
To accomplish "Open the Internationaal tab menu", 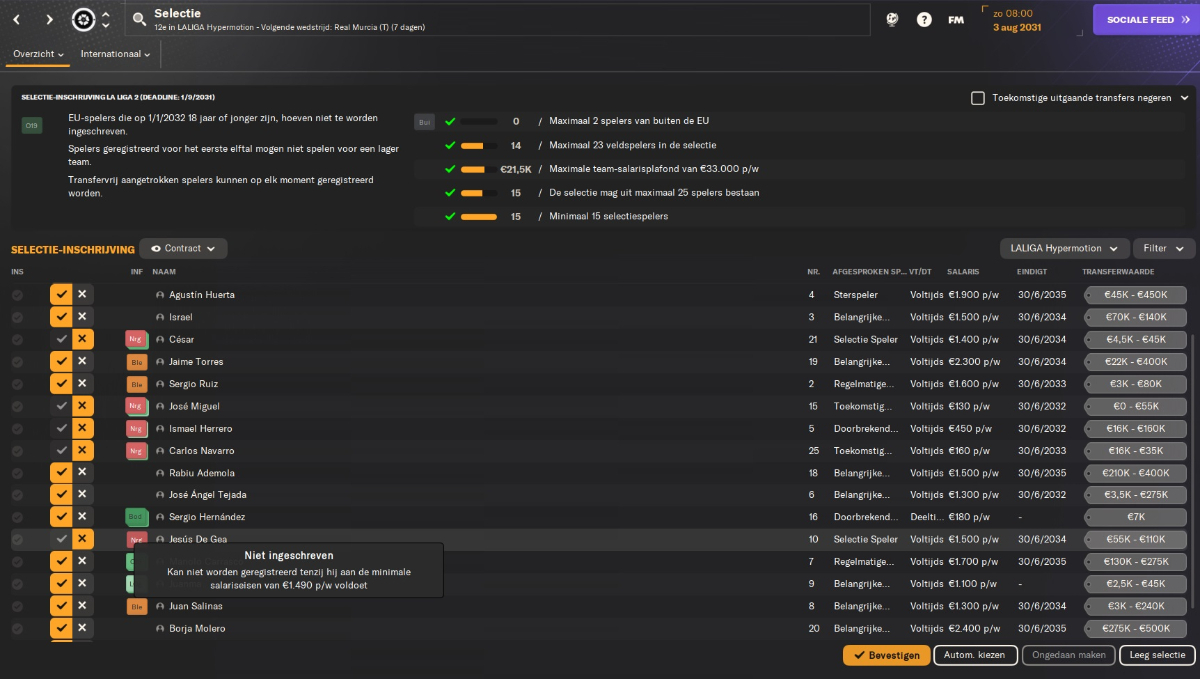I will (x=115, y=54).
